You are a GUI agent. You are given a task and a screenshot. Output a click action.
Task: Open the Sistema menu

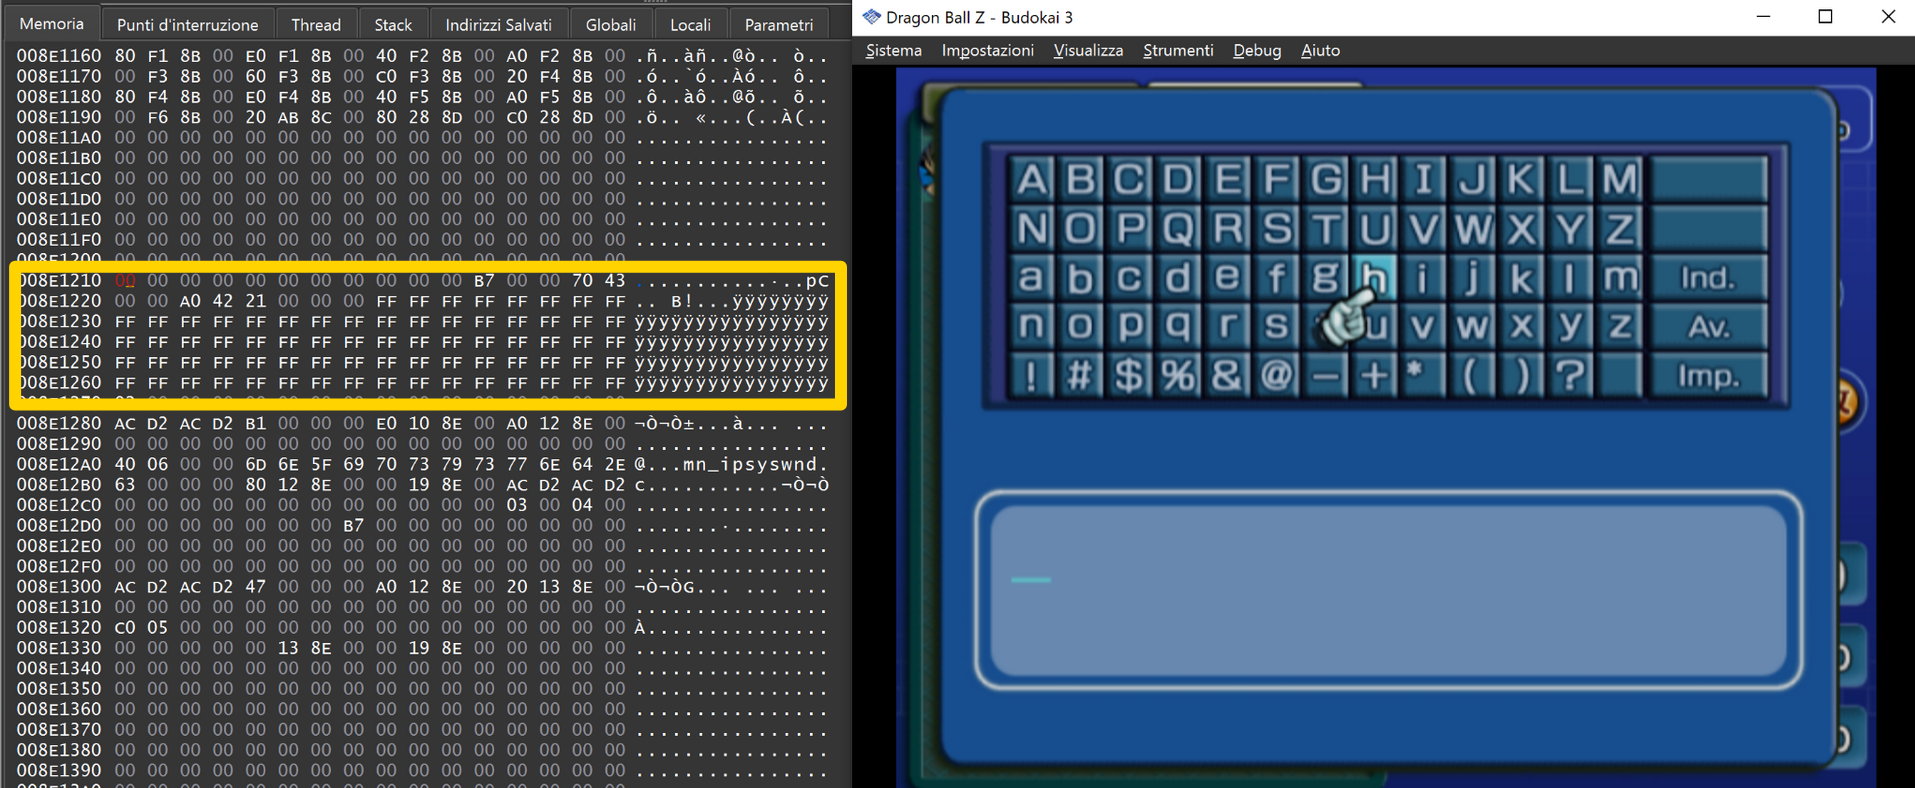point(893,50)
